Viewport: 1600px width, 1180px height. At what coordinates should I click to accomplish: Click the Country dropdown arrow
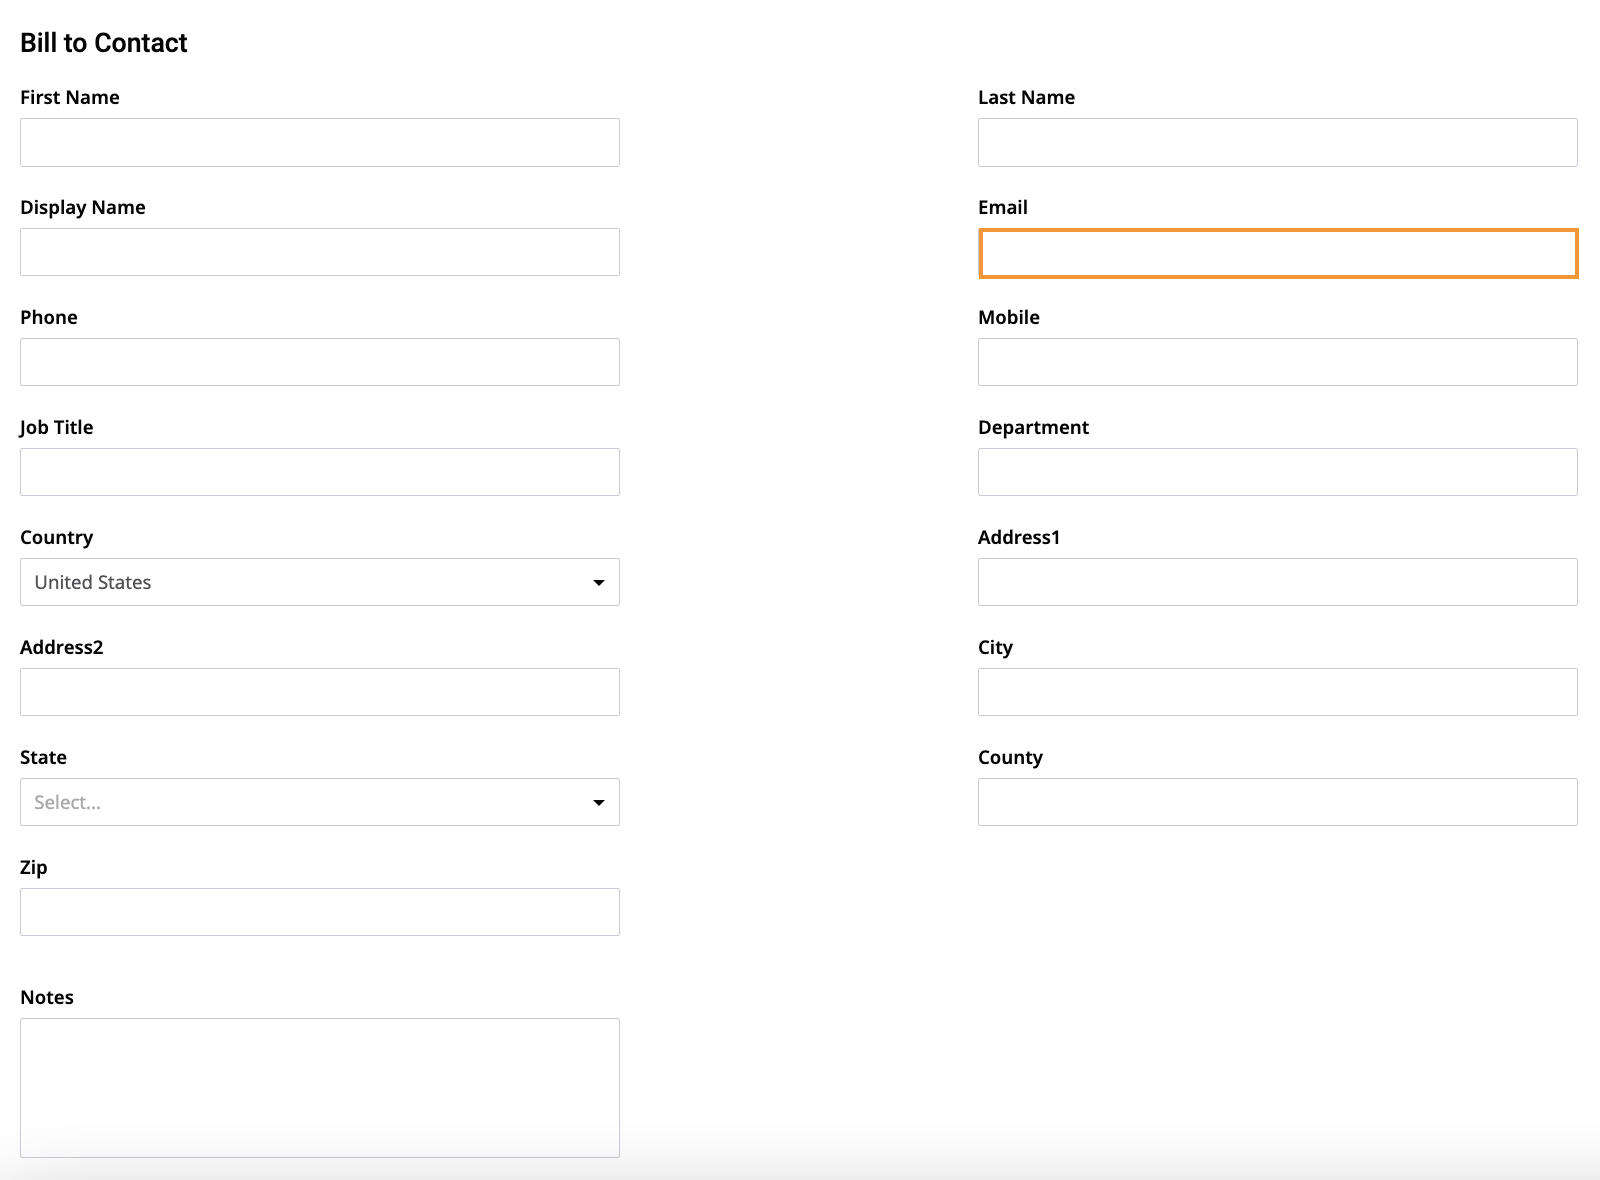pyautogui.click(x=599, y=582)
